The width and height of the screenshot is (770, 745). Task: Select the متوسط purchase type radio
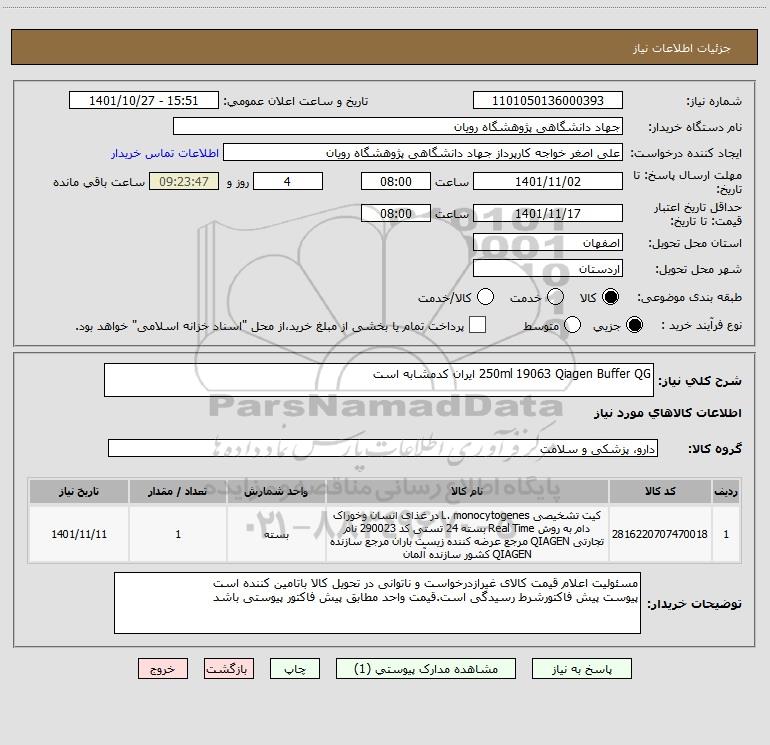572,325
